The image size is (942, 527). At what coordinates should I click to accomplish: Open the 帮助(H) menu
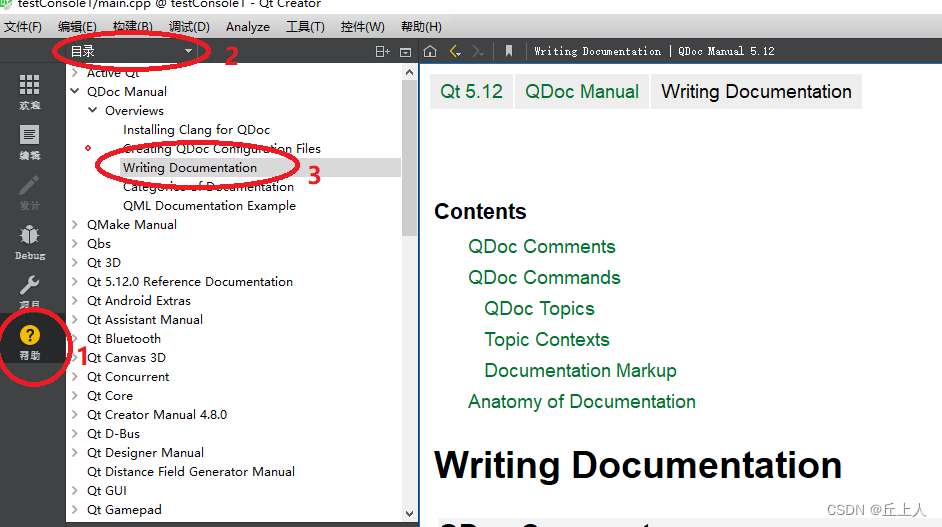pyautogui.click(x=421, y=26)
